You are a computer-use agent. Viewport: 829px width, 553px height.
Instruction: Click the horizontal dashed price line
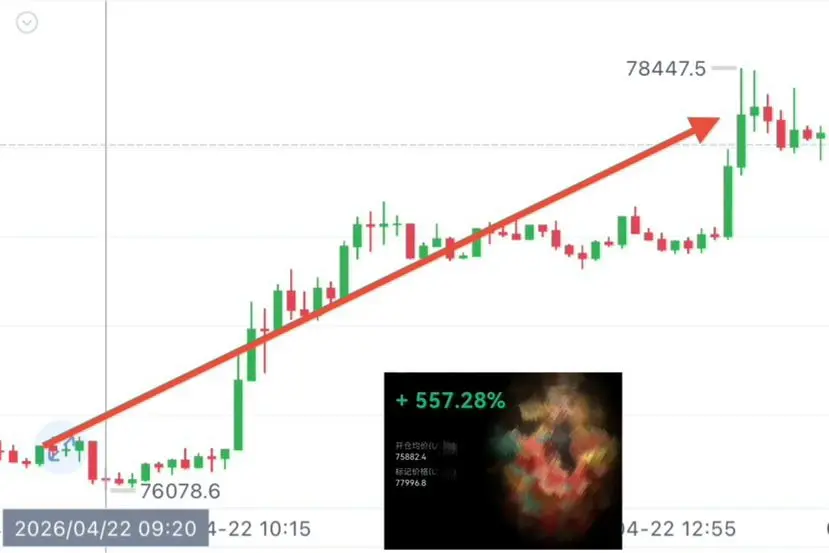click(x=414, y=144)
